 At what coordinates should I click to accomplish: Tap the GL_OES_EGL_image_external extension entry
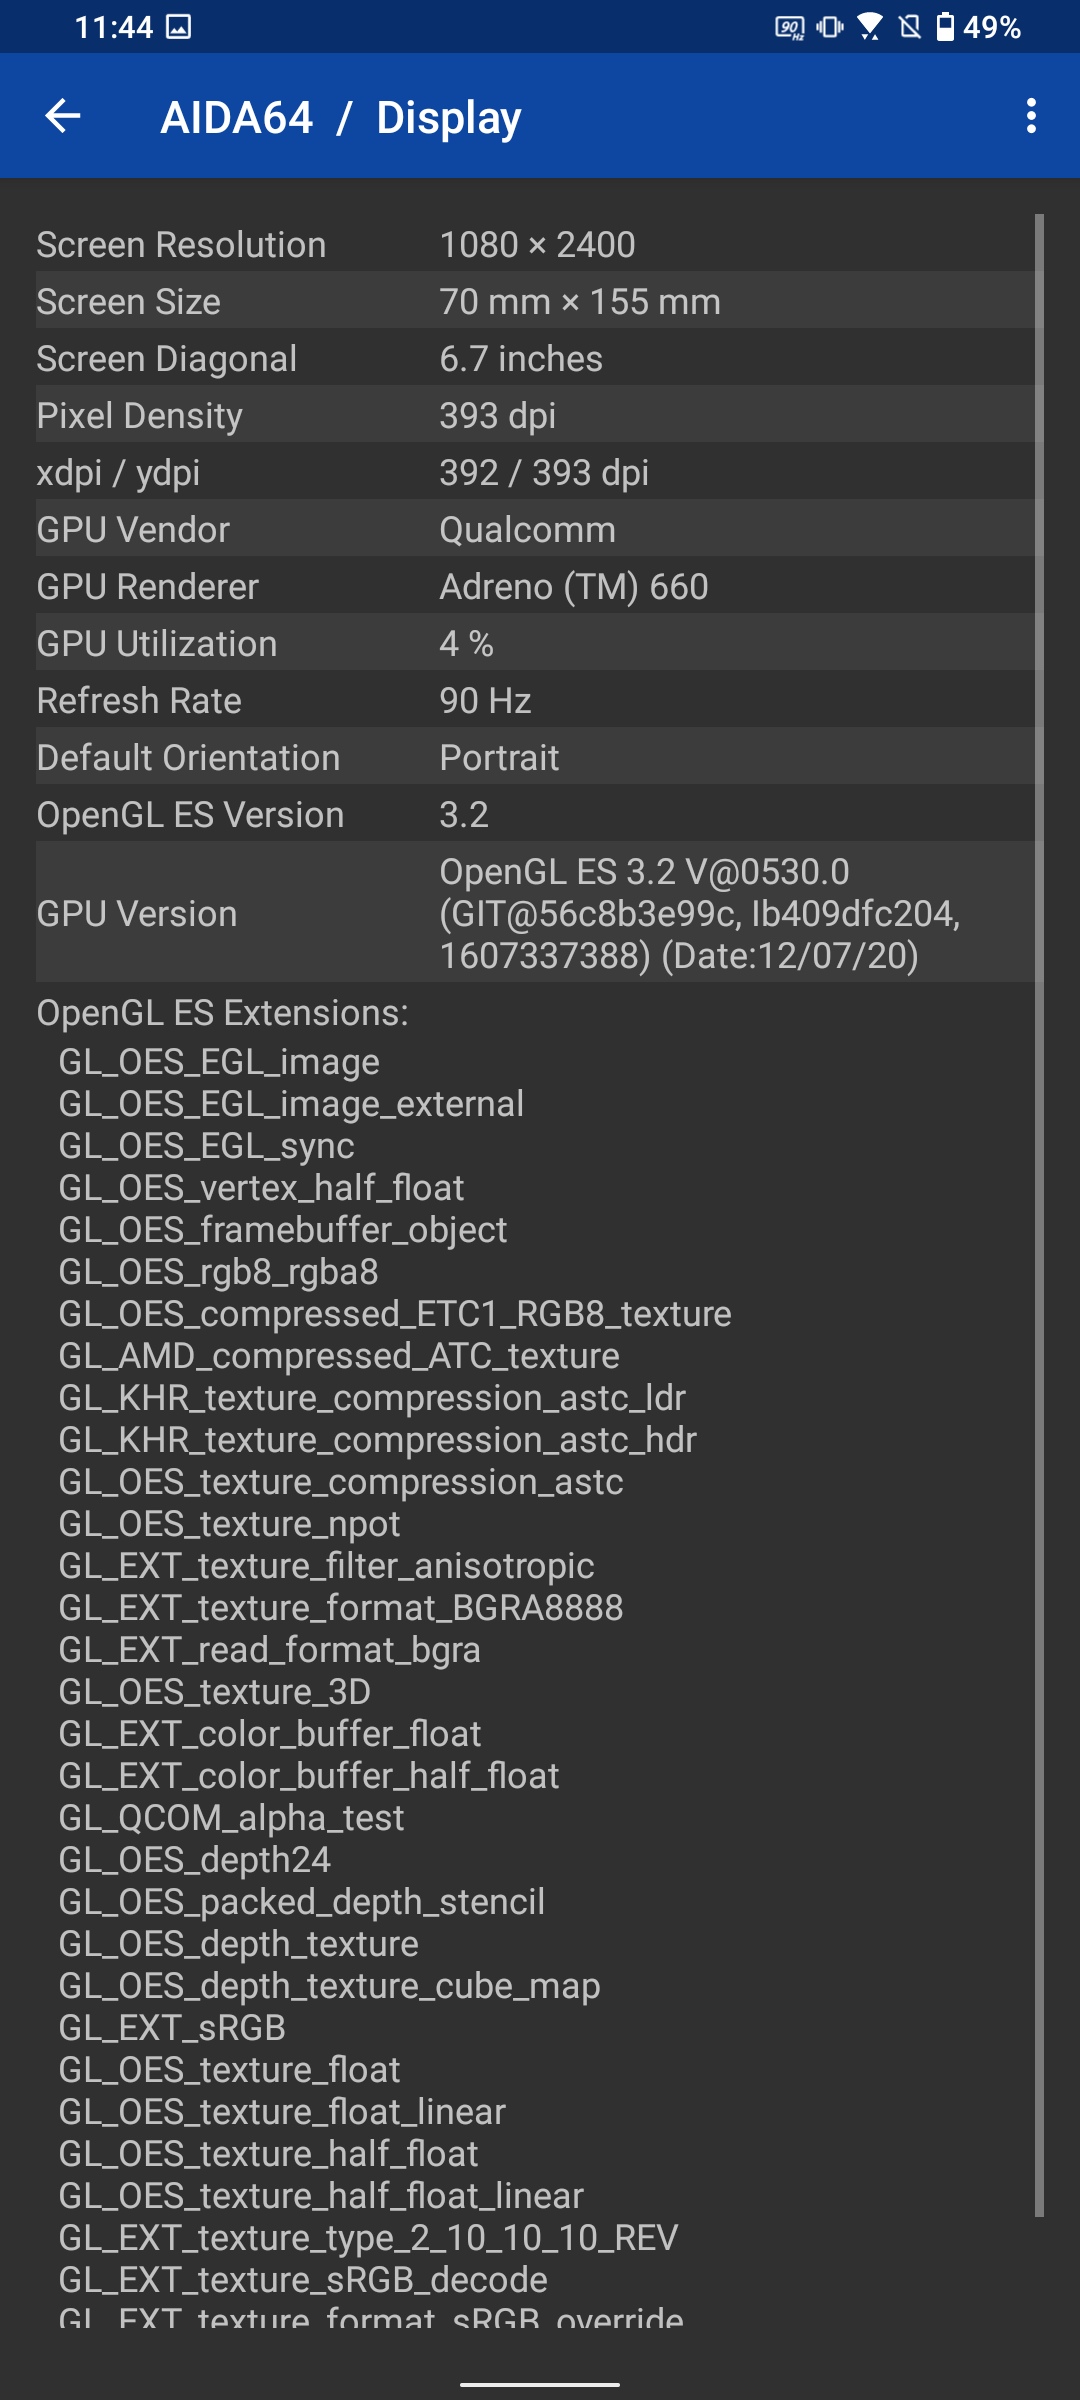click(x=291, y=1104)
